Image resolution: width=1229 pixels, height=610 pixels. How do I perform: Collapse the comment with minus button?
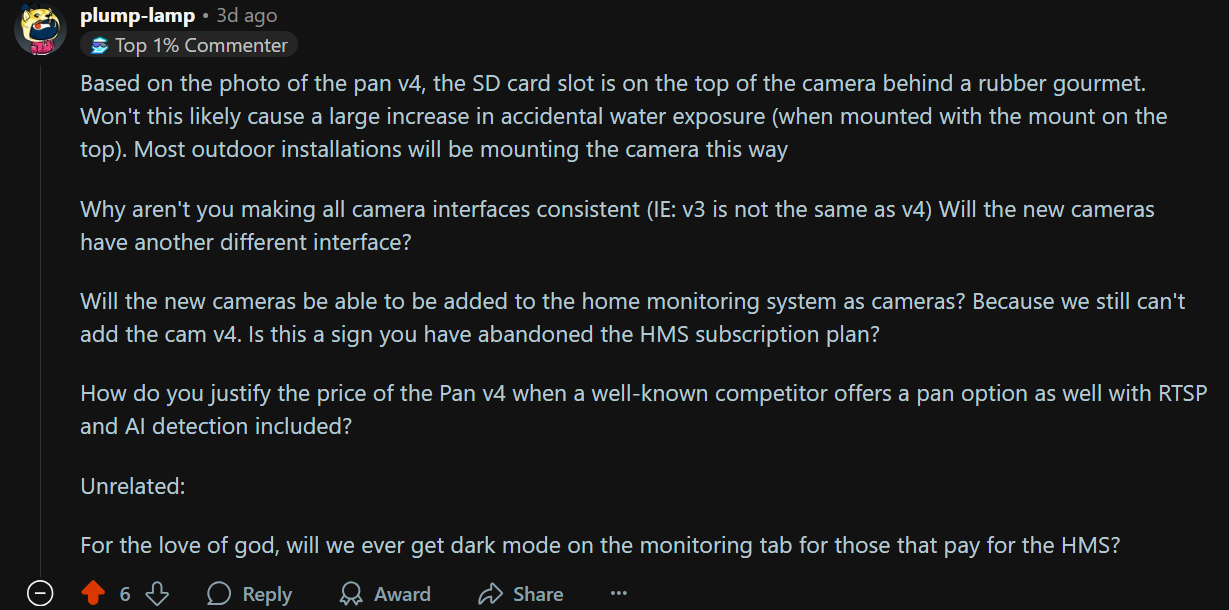[39, 594]
